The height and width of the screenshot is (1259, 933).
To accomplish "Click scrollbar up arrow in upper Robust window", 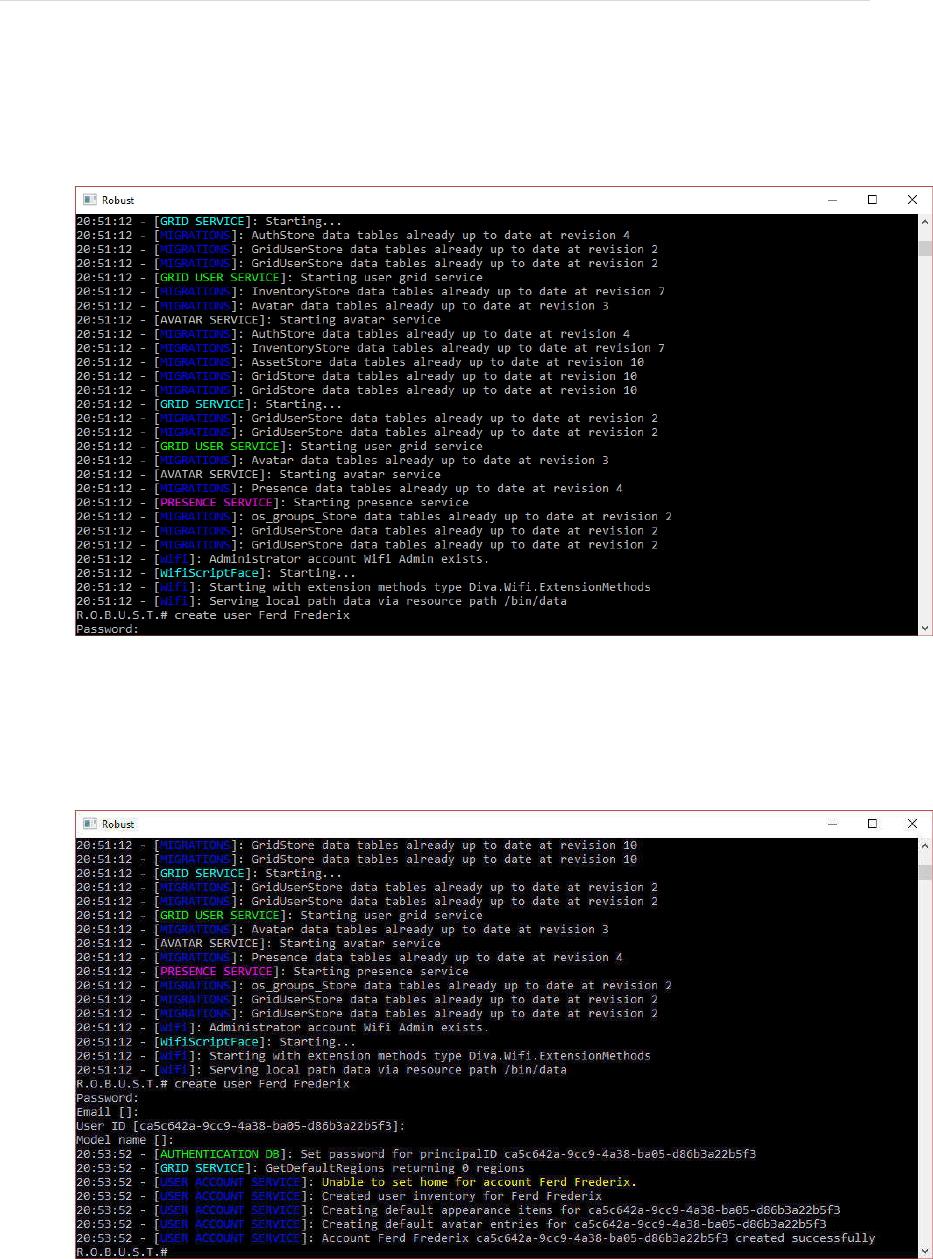I will coord(925,222).
